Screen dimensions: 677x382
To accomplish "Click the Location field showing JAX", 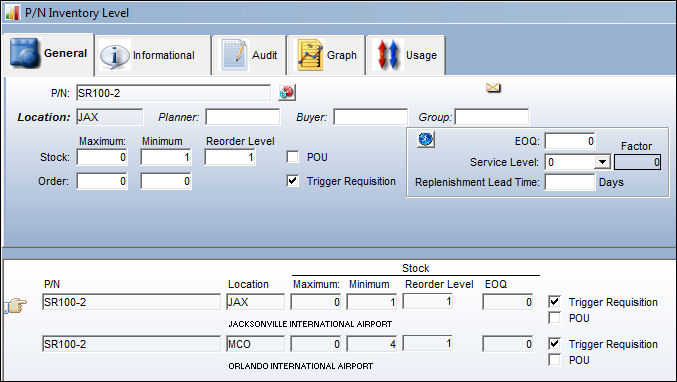I will (x=110, y=117).
